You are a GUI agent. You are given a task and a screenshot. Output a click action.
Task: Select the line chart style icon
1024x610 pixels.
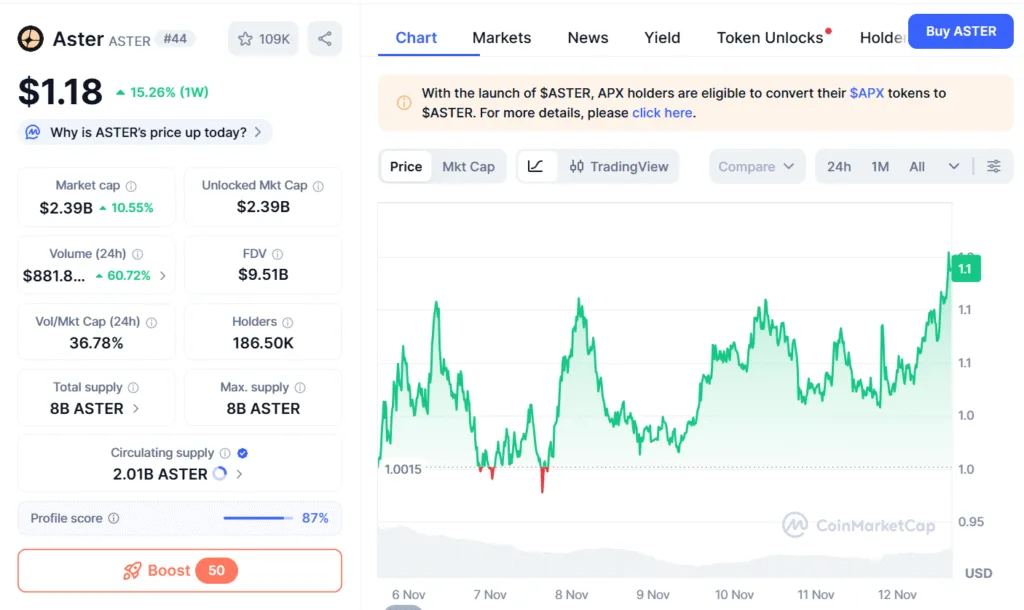(x=537, y=166)
